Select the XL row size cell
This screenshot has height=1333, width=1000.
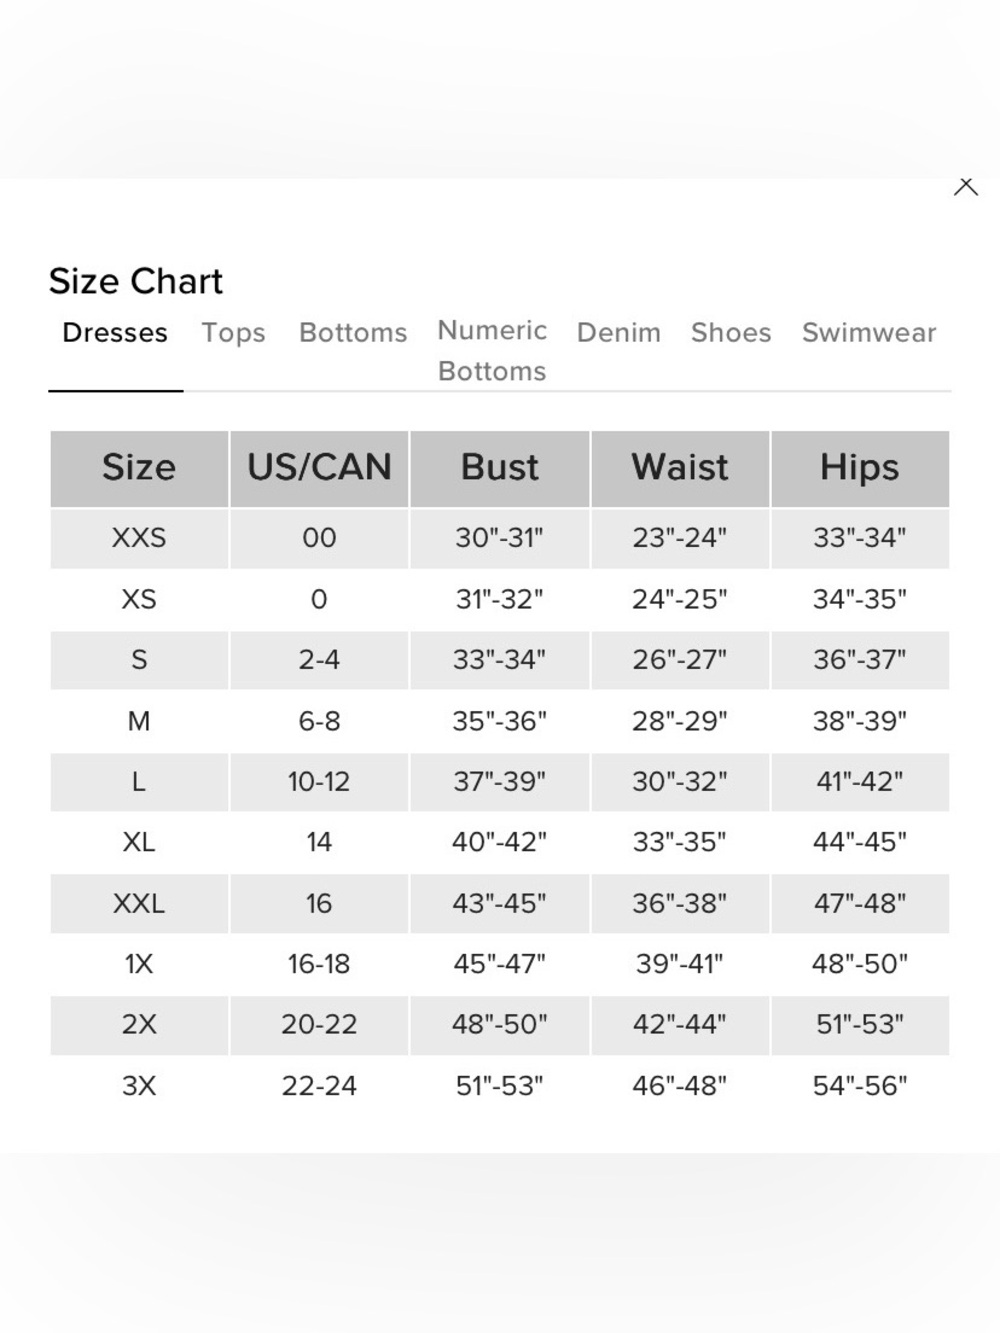coord(139,842)
